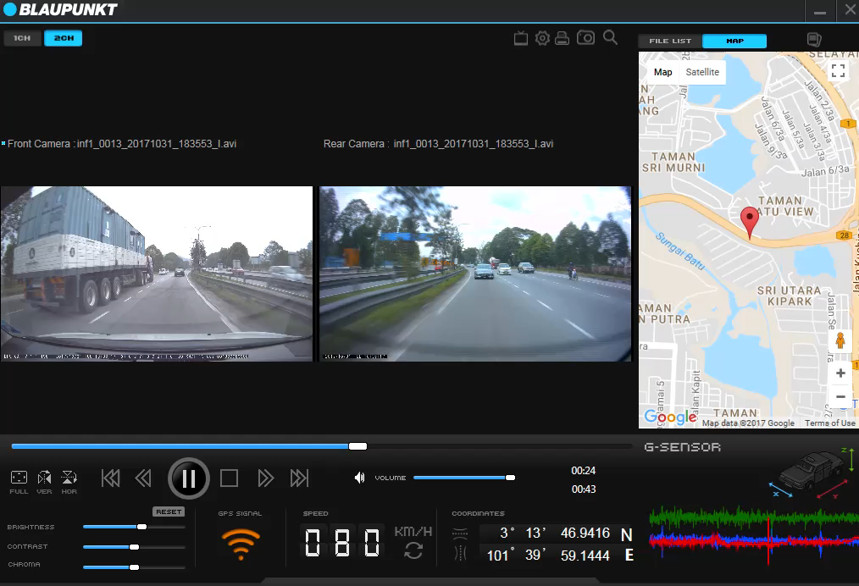This screenshot has height=586, width=859.
Task: Switch to 1CH single channel view
Action: [x=22, y=38]
